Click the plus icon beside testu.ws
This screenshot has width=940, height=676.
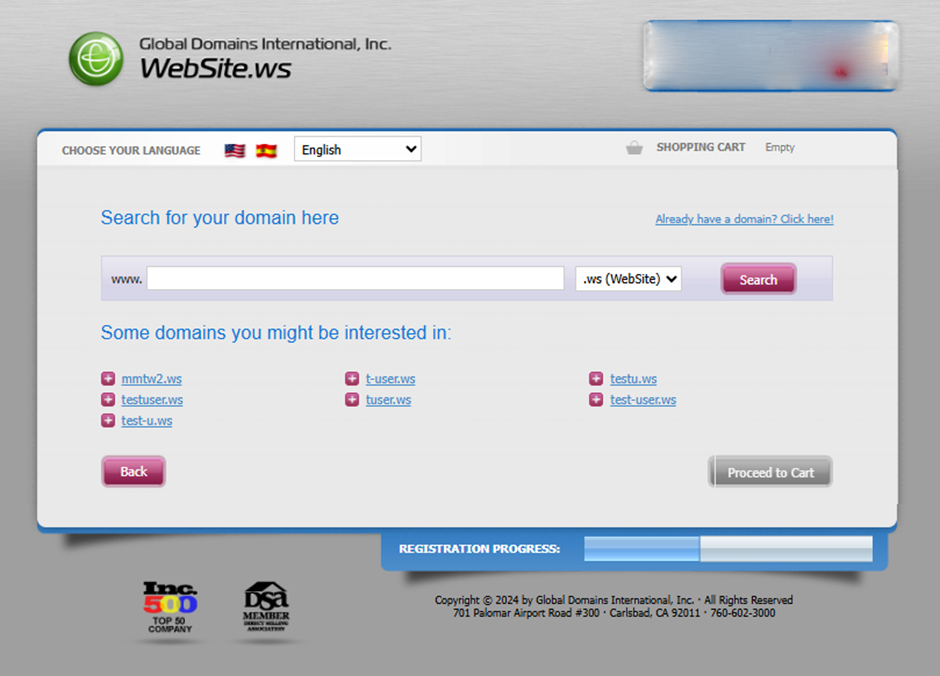(596, 378)
